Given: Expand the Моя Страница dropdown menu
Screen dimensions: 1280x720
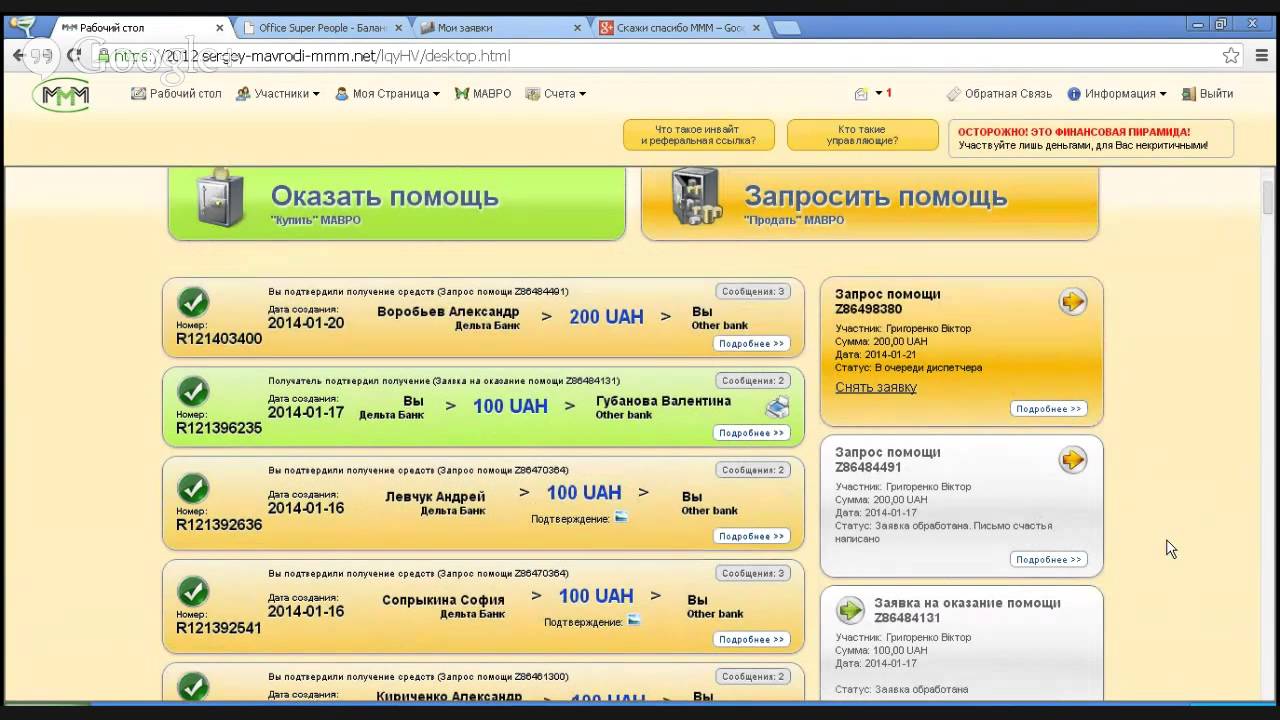Looking at the screenshot, I should pos(387,93).
